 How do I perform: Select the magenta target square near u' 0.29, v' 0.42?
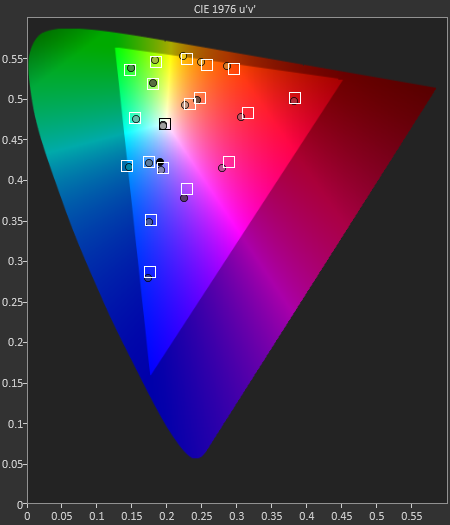coord(229,162)
